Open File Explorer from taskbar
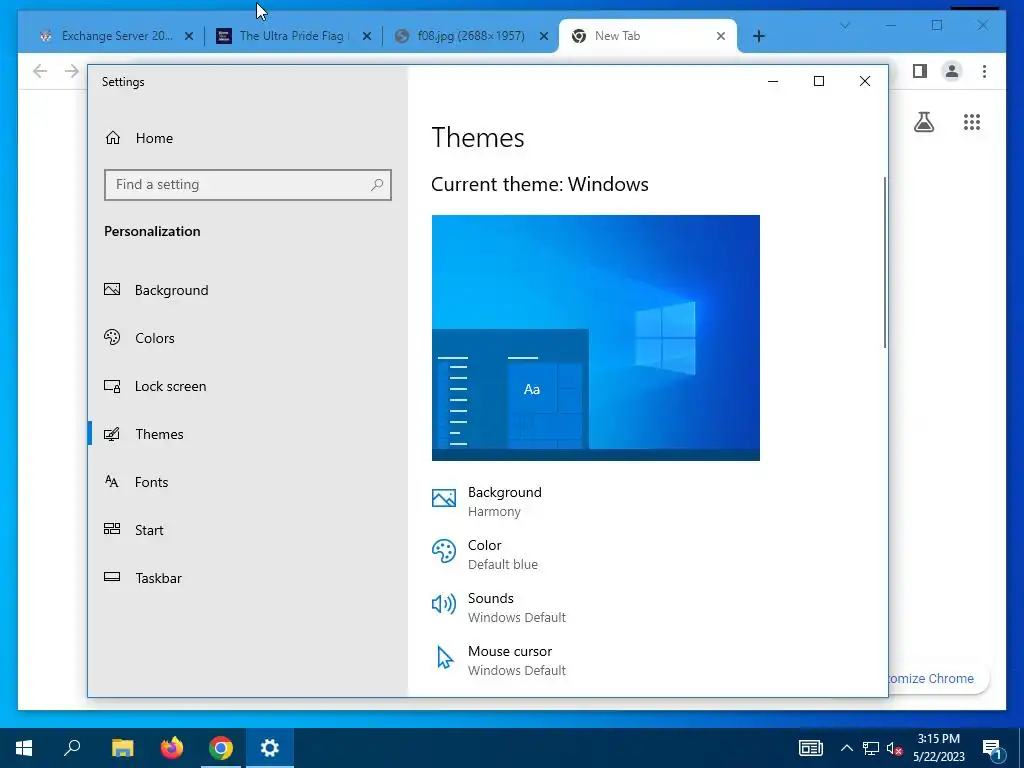This screenshot has height=768, width=1024. tap(122, 748)
